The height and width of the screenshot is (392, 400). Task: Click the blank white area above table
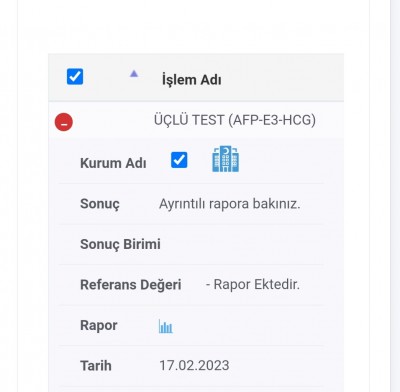click(193, 27)
